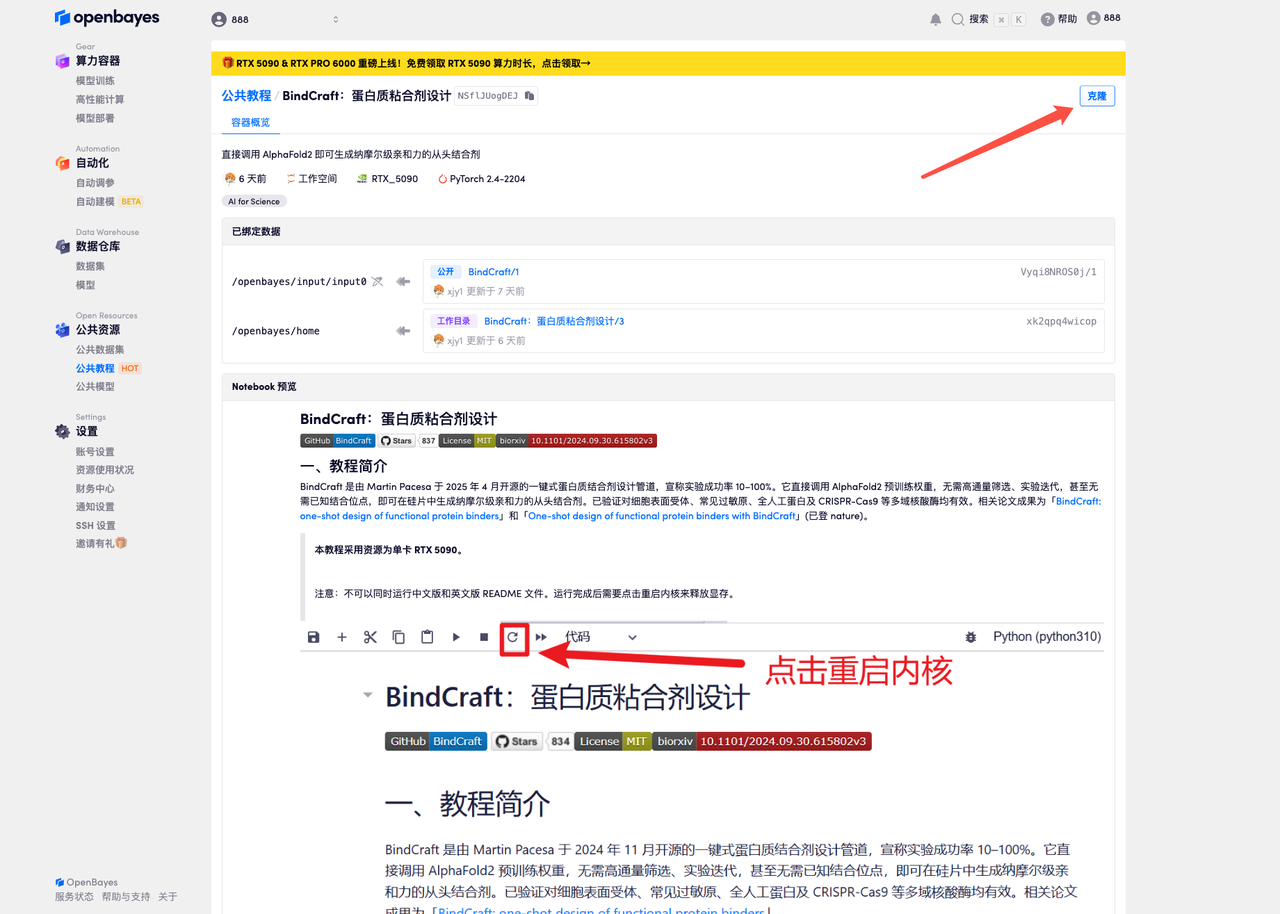Interrupt the kernel with stop icon
1280x914 pixels.
pyautogui.click(x=484, y=637)
